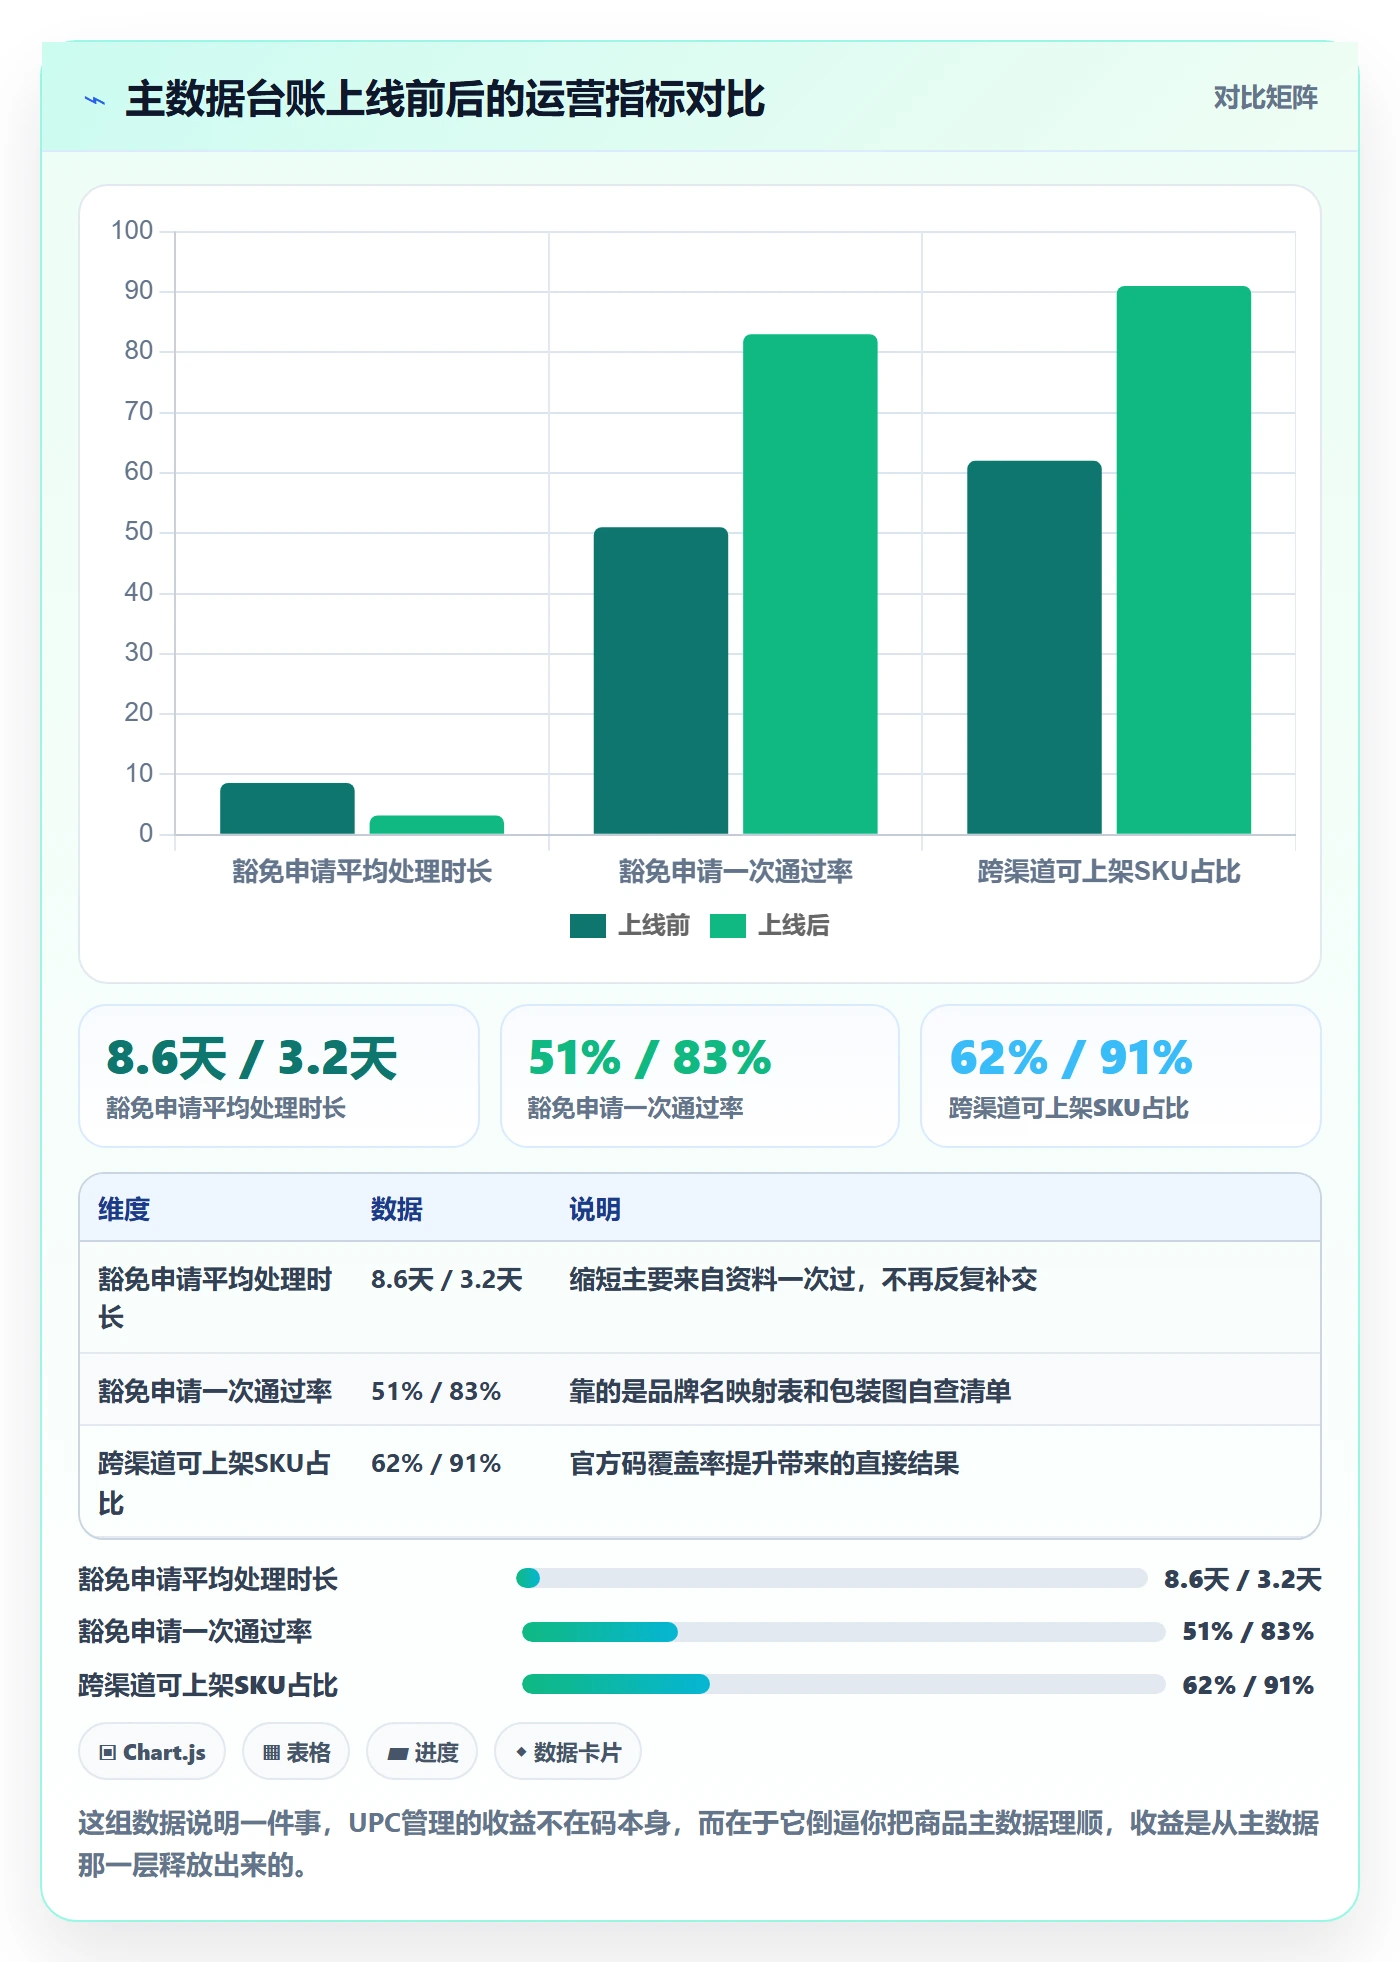Image resolution: width=1400 pixels, height=1962 pixels.
Task: Click the 数据卡片 tag chip
Action: click(x=568, y=1752)
